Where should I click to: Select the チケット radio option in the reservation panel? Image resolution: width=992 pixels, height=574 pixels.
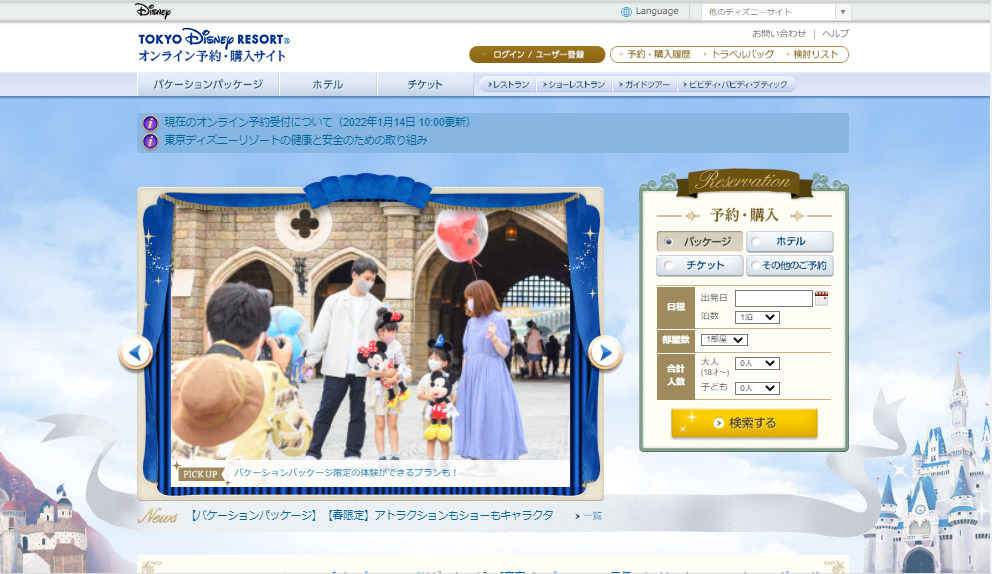[x=699, y=266]
